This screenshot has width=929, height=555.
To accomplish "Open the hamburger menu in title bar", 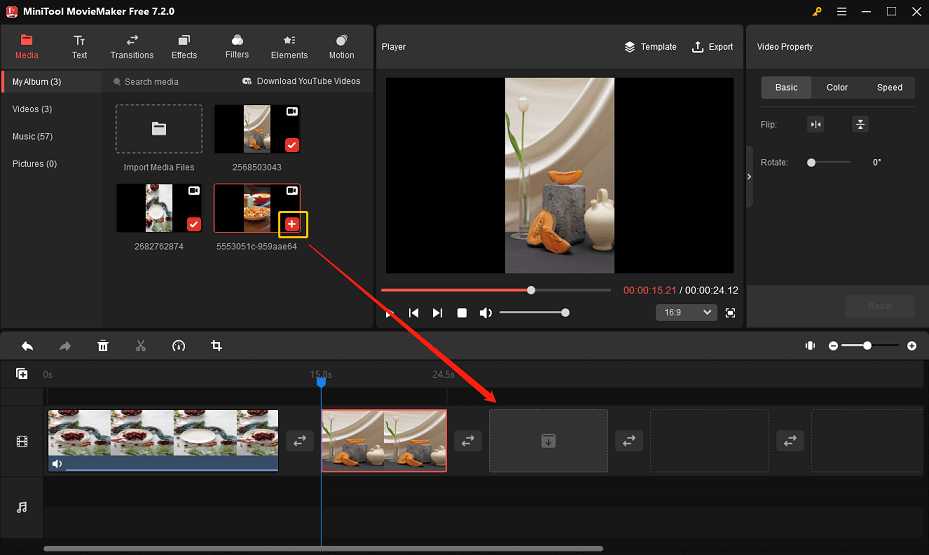I will 841,11.
